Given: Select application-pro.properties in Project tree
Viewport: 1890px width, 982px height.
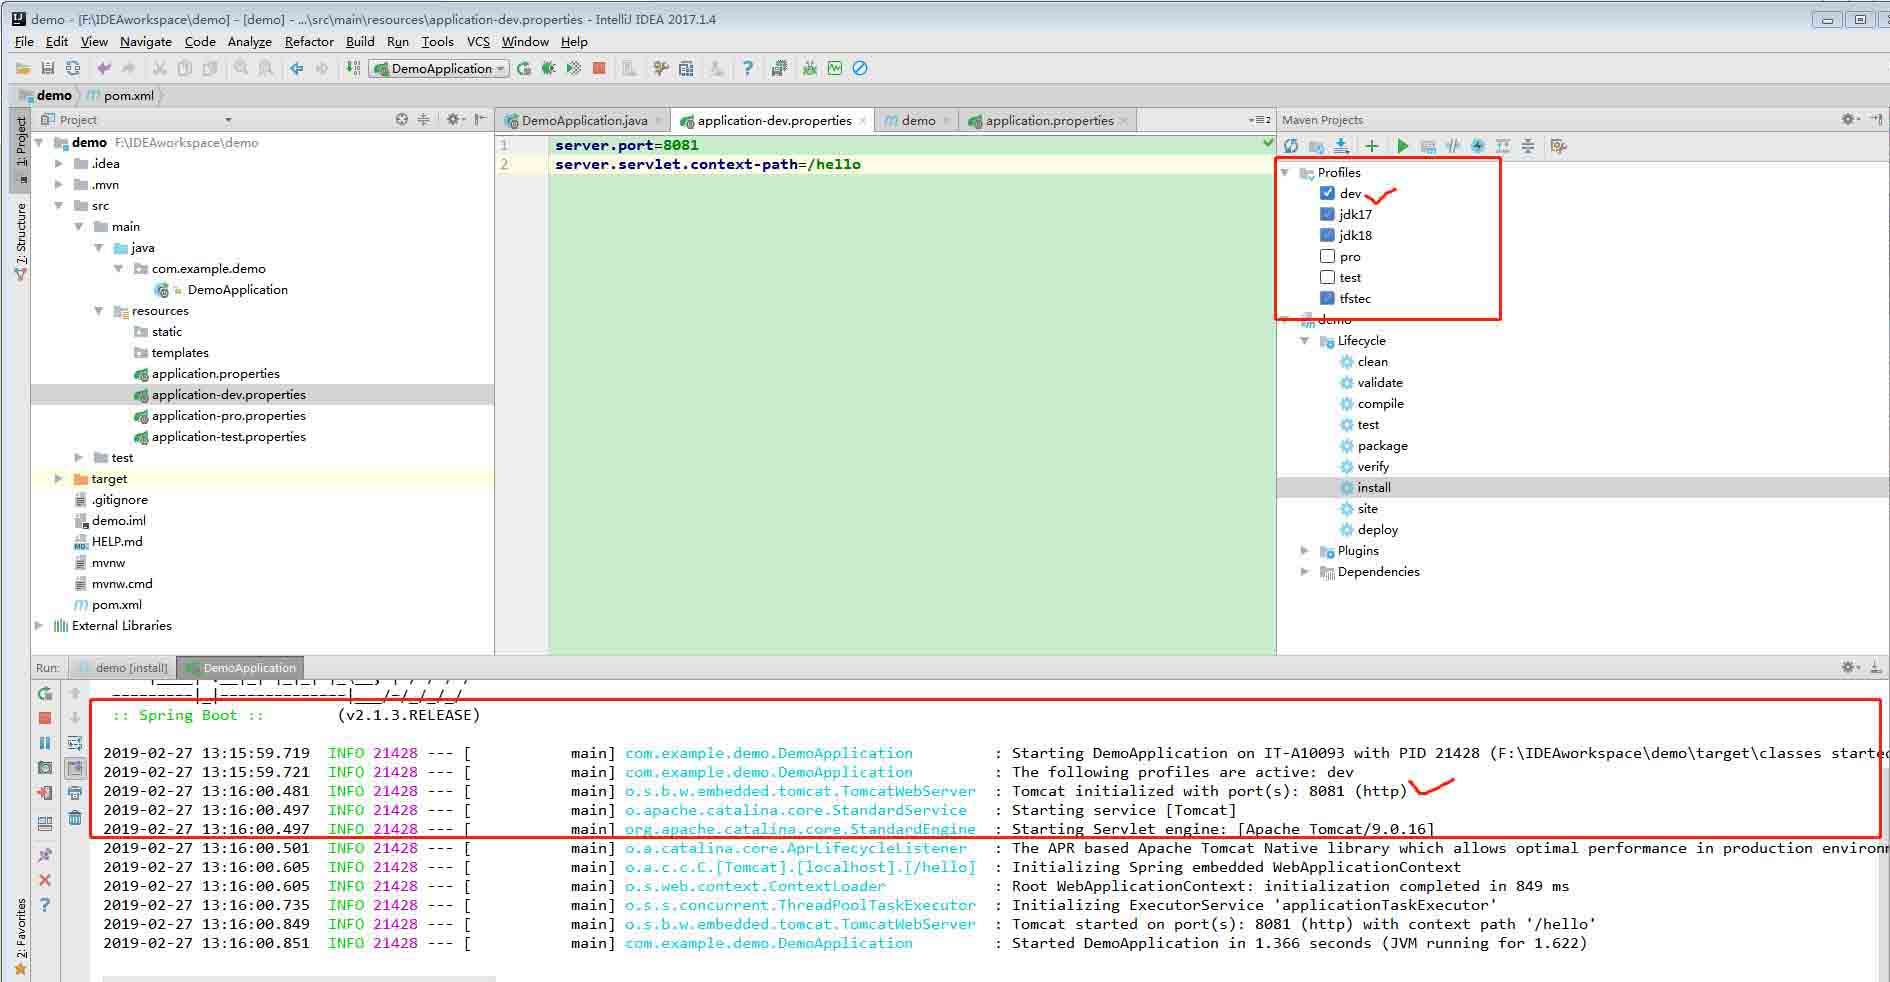Looking at the screenshot, I should pyautogui.click(x=228, y=415).
